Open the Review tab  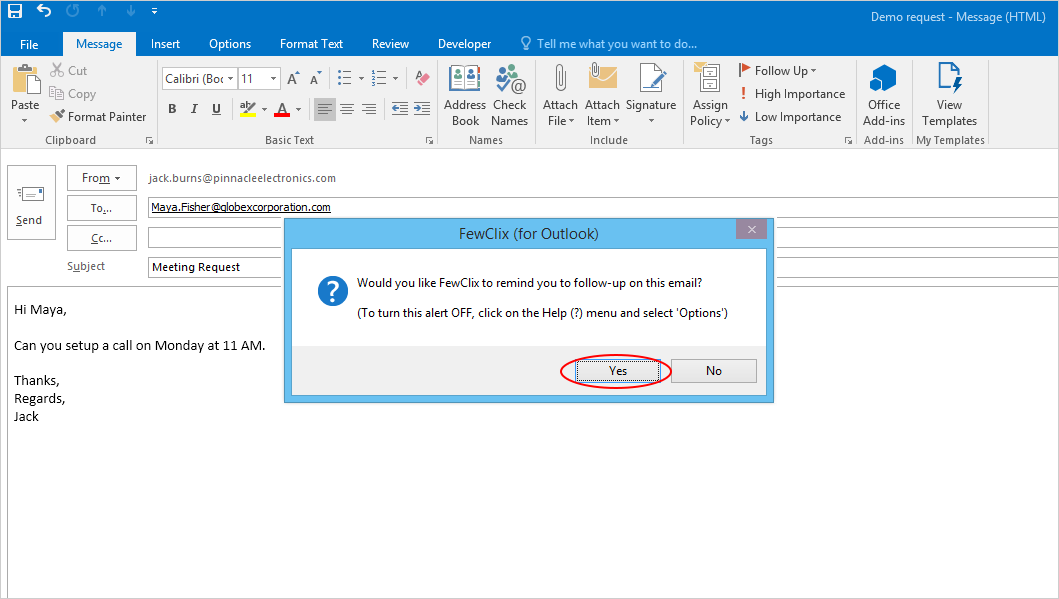pos(390,44)
